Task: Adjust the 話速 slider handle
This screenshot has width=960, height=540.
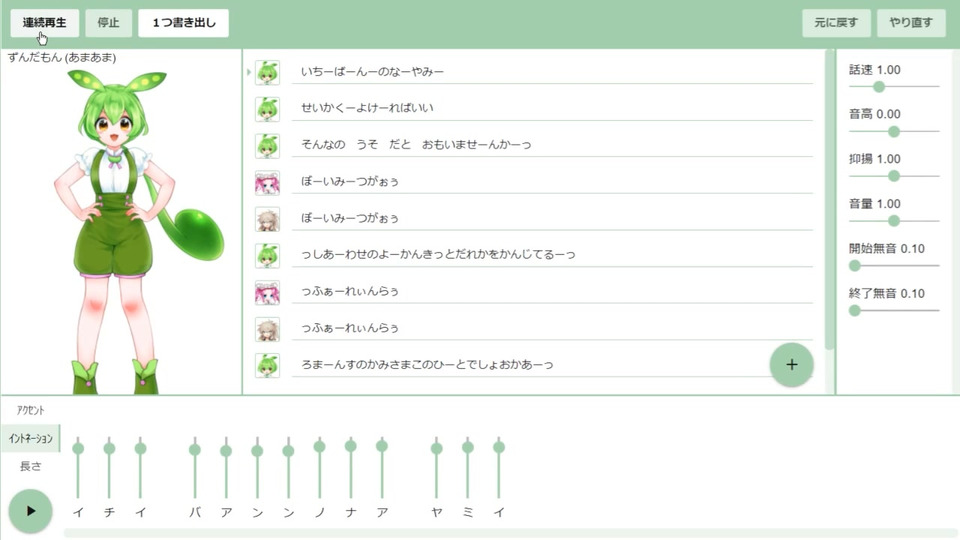Action: [x=879, y=87]
